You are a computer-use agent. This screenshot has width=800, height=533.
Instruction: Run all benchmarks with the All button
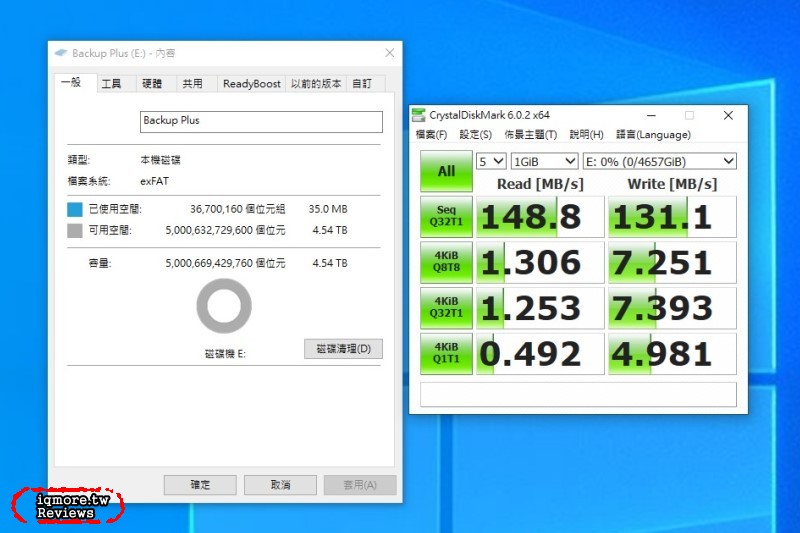(446, 171)
